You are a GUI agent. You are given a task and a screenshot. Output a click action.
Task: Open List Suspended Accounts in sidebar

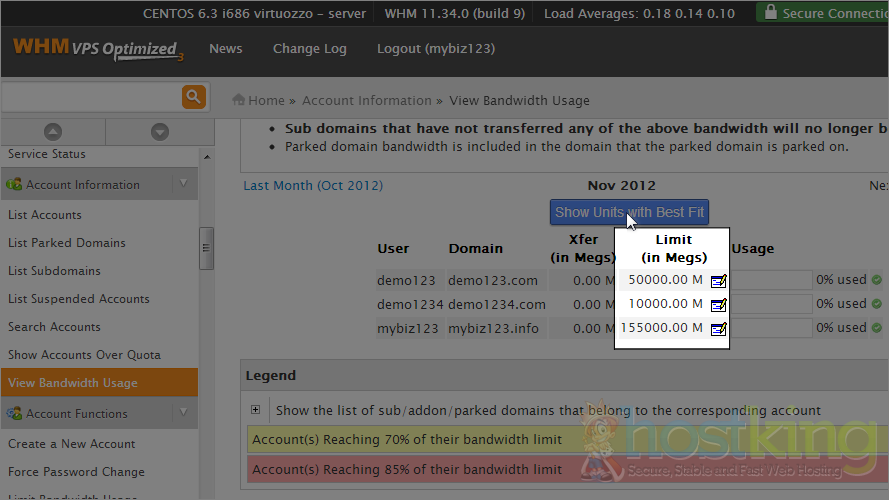pos(79,299)
